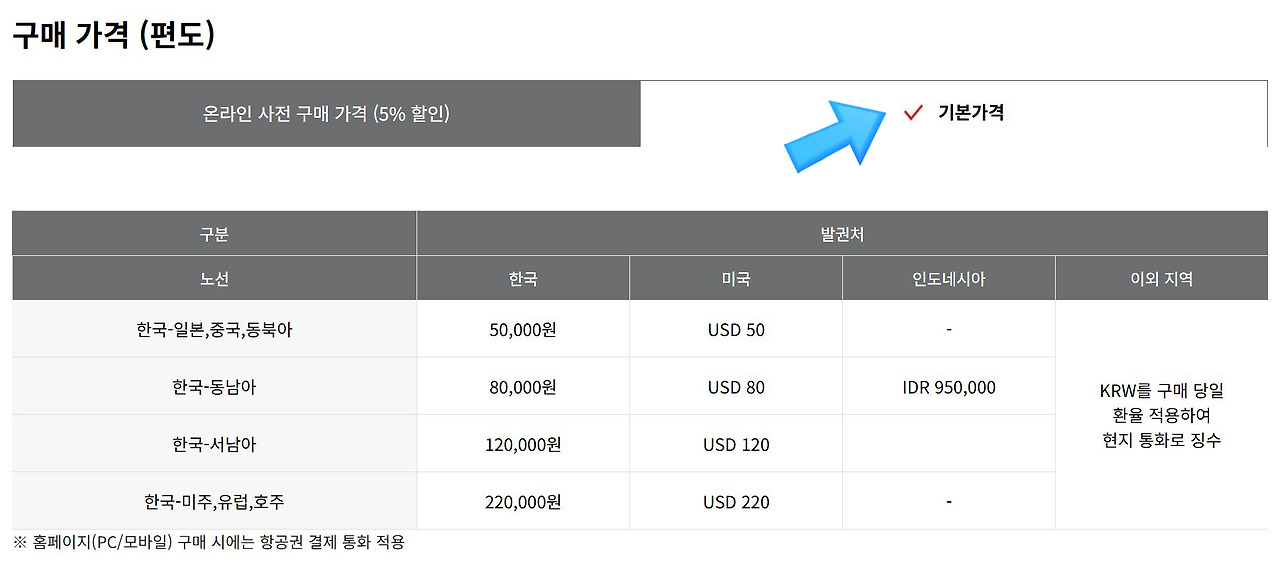Click the 미국 column header
Screen dimensions: 1280x575
[x=736, y=279]
